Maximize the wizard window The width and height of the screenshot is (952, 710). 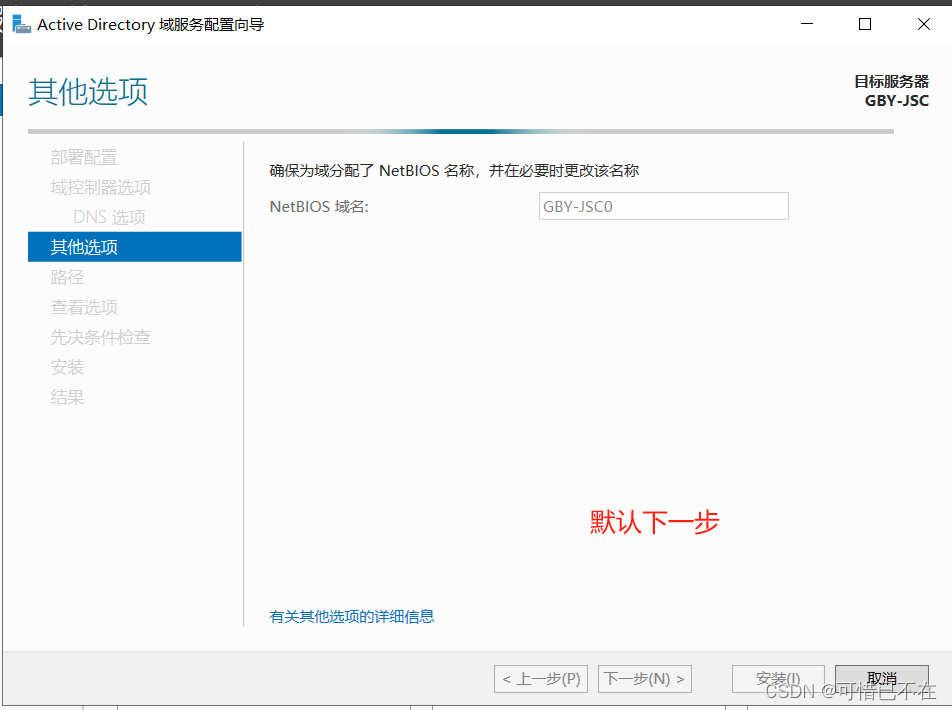865,24
